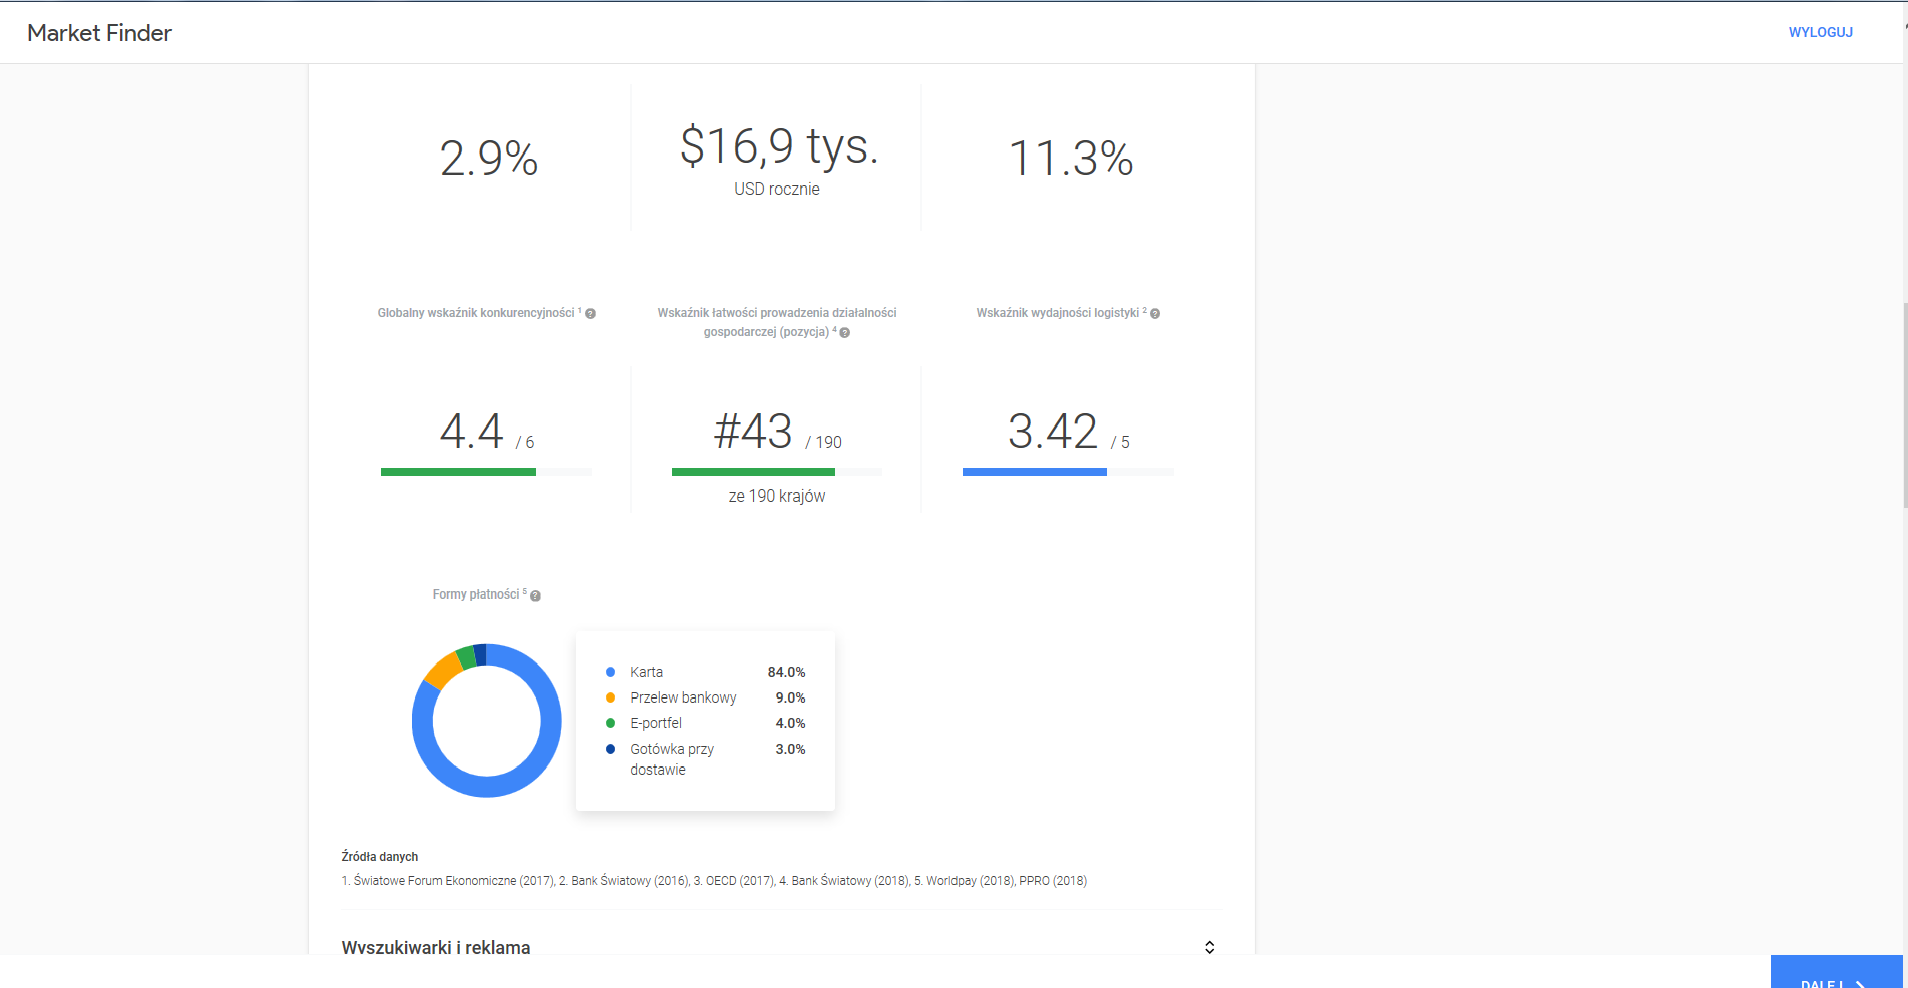The height and width of the screenshot is (988, 1908).
Task: Open help tooltip for Wskaźnik wydajności logistyki
Action: pyautogui.click(x=1155, y=314)
